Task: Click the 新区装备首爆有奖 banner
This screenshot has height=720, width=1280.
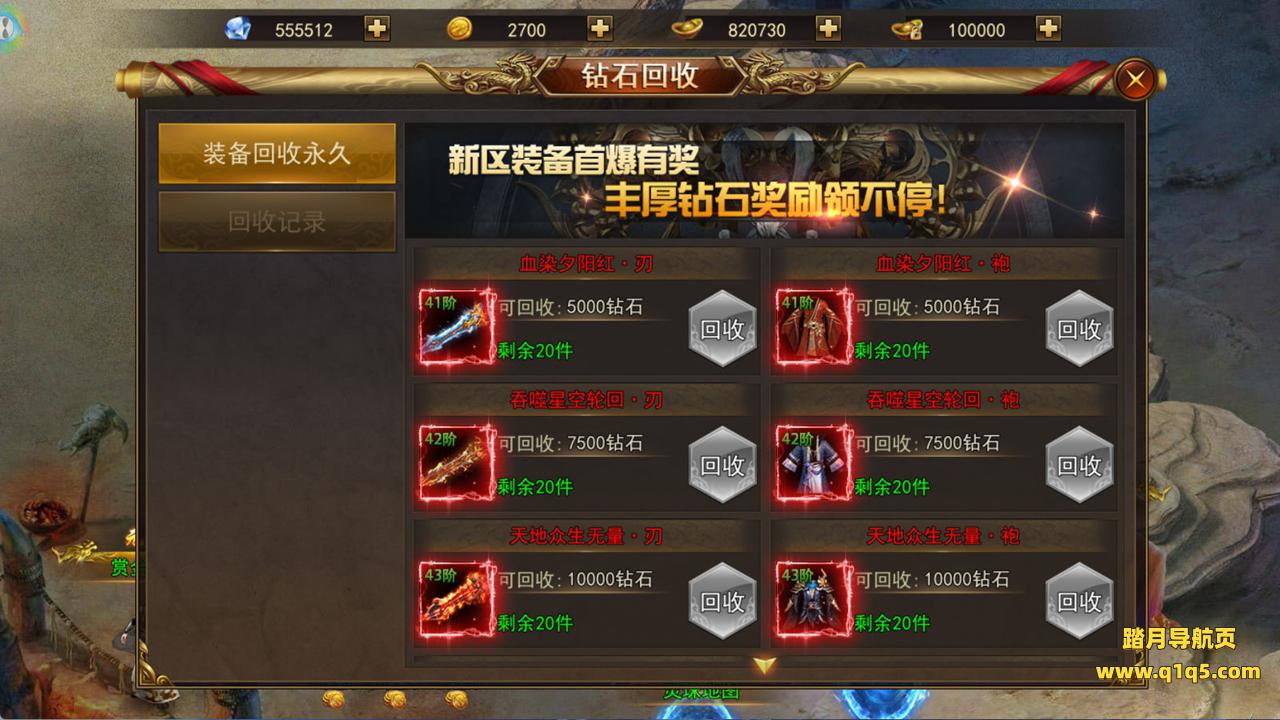Action: click(x=765, y=181)
